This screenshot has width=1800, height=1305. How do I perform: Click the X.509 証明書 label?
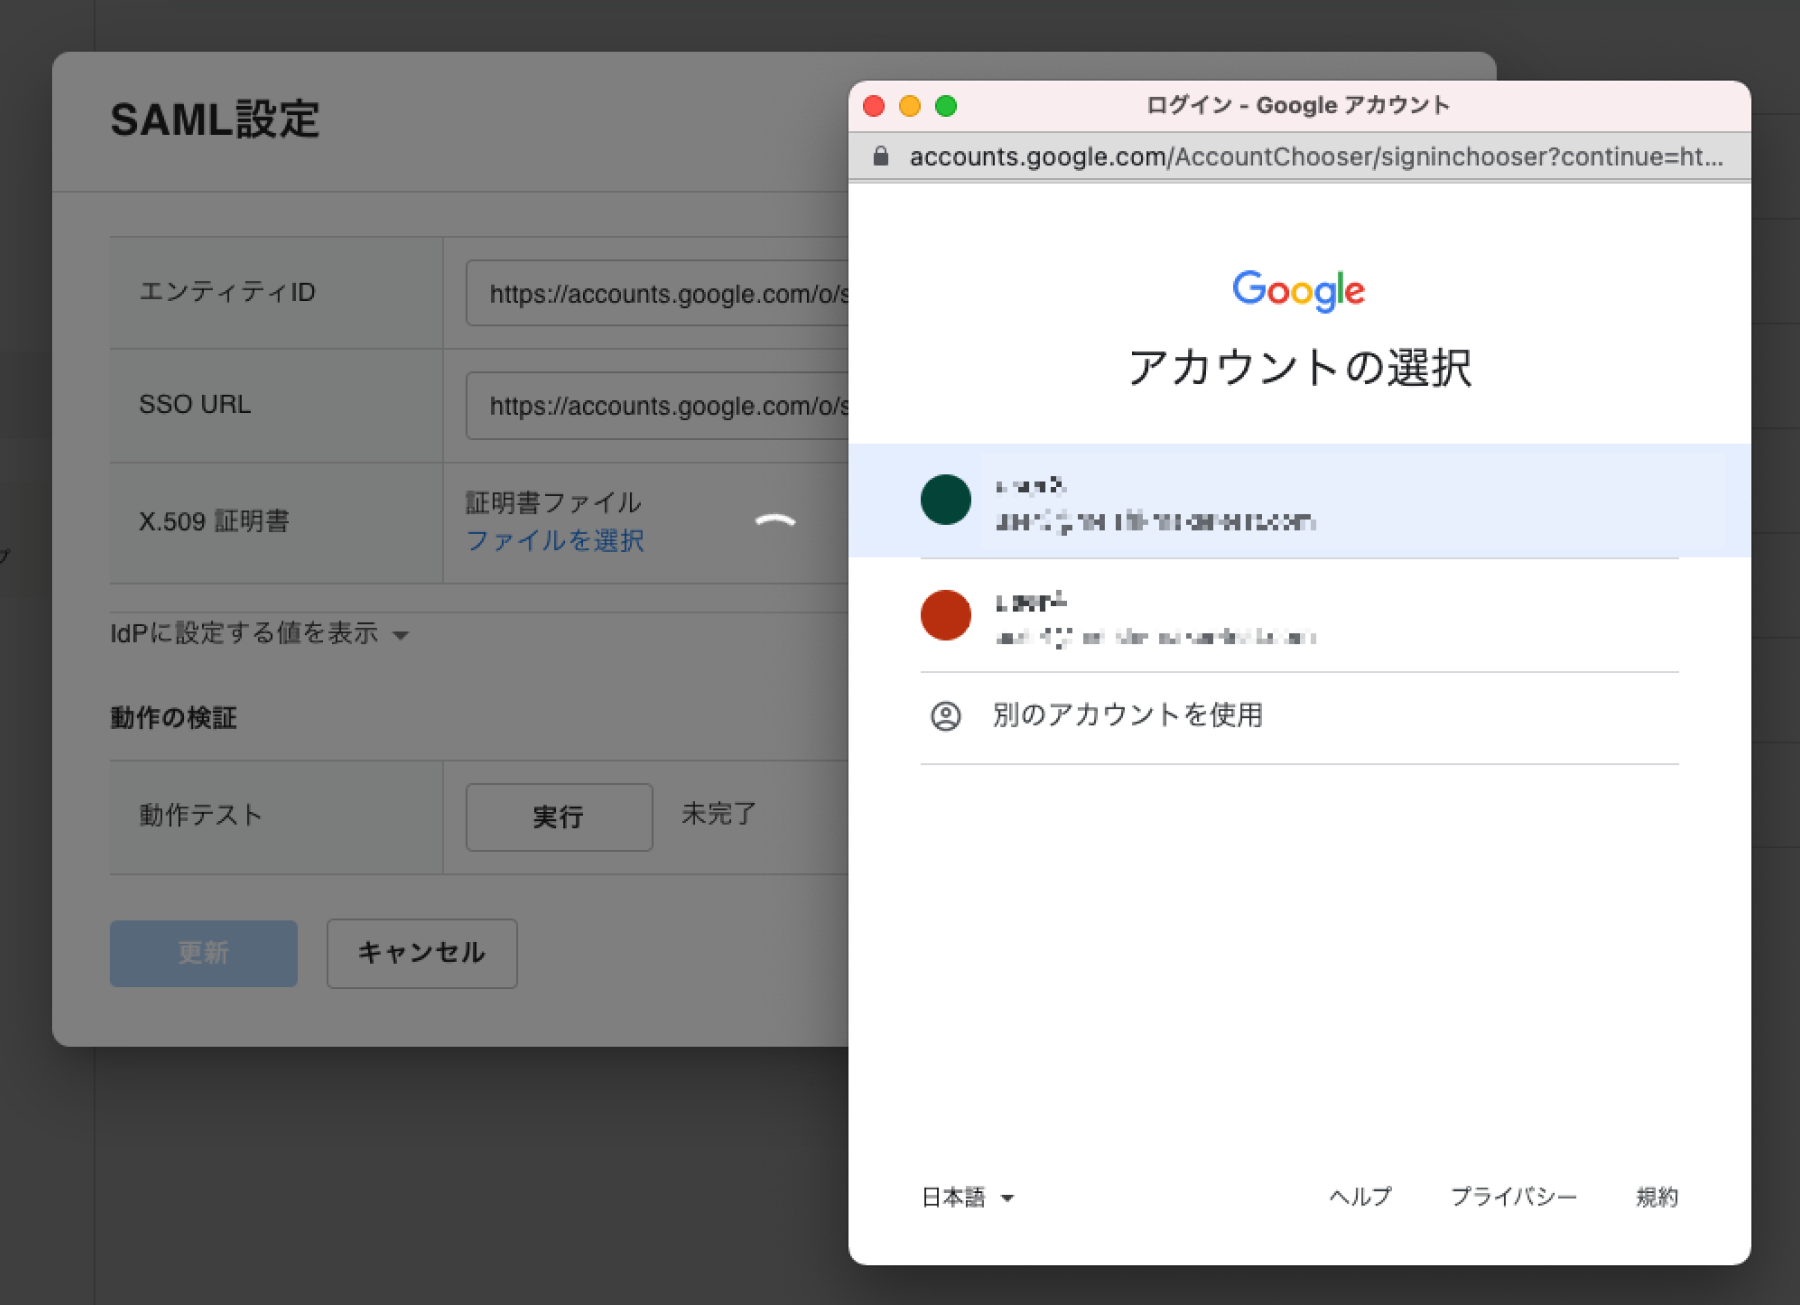(214, 521)
